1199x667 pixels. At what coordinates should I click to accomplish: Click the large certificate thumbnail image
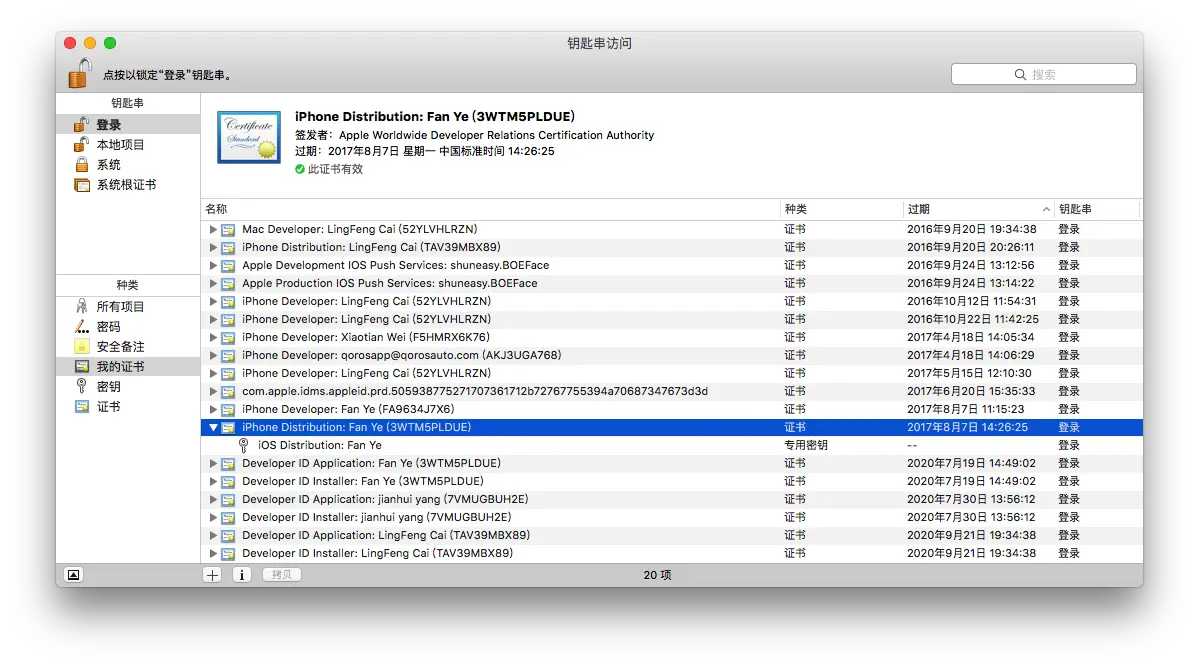(x=249, y=138)
